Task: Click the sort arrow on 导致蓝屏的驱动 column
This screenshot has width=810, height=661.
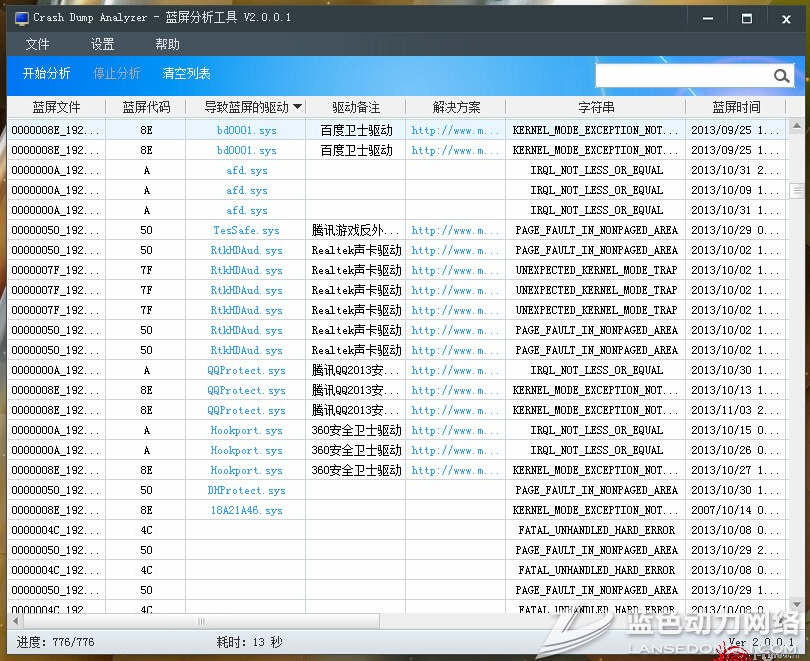Action: click(297, 107)
